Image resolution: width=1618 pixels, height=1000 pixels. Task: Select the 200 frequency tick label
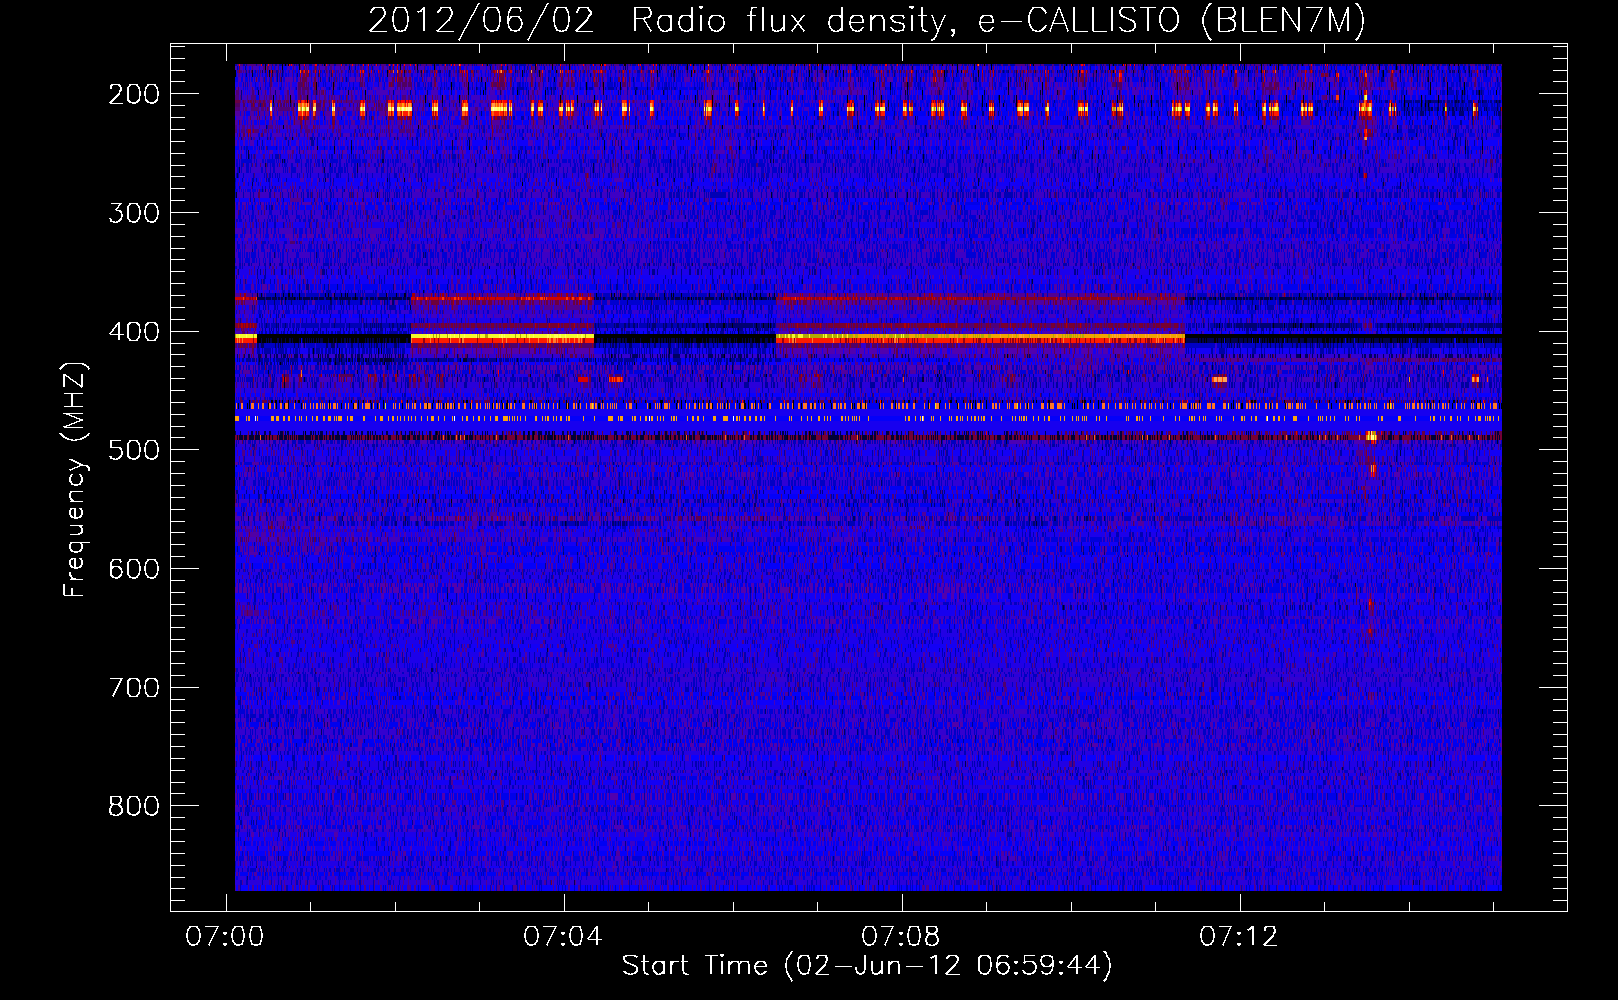coord(134,94)
